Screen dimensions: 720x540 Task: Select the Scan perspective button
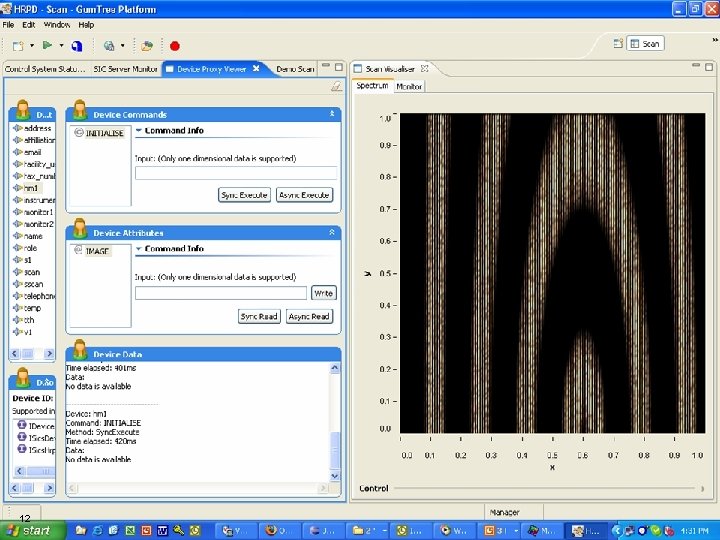(645, 43)
